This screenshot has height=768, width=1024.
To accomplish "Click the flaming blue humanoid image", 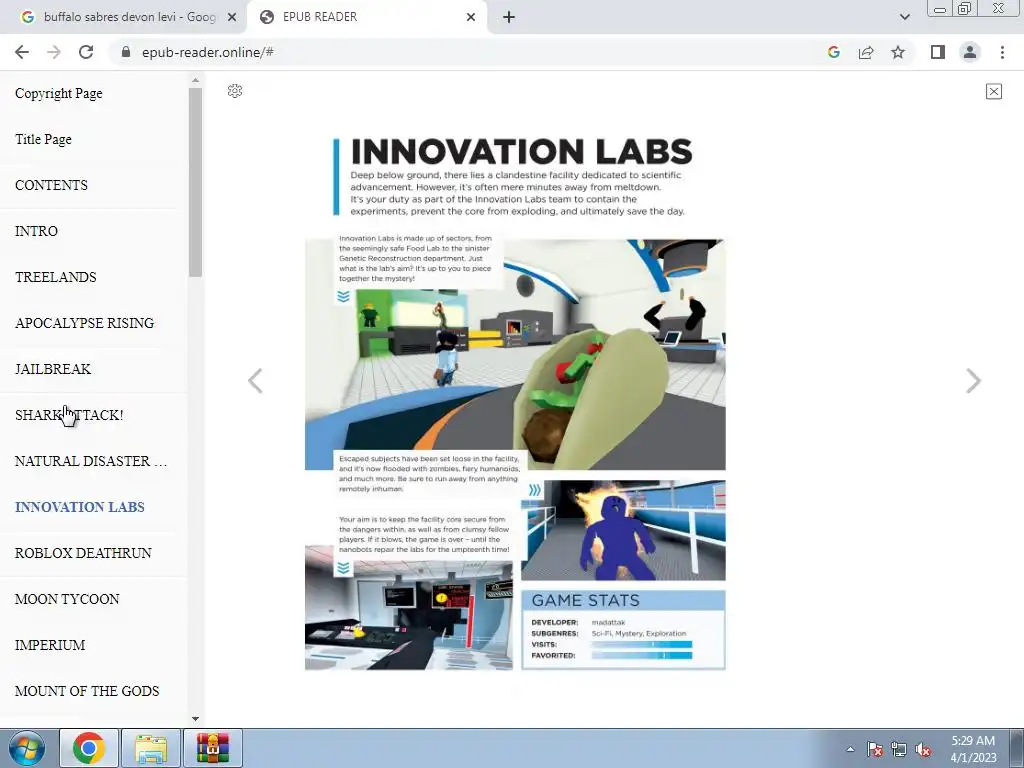I will (x=623, y=530).
